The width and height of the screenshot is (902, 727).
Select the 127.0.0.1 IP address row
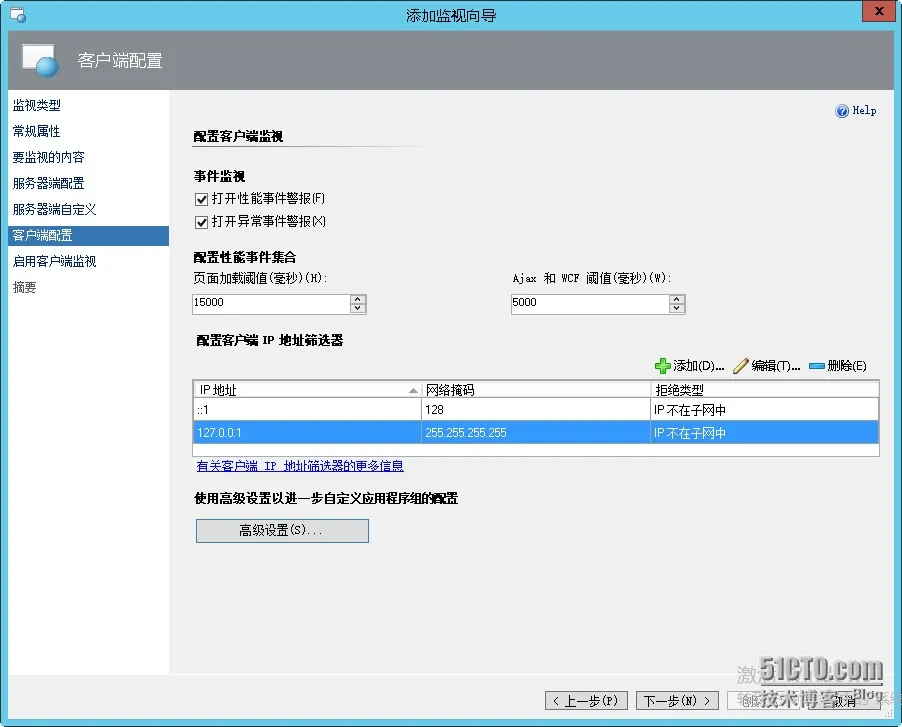click(536, 433)
